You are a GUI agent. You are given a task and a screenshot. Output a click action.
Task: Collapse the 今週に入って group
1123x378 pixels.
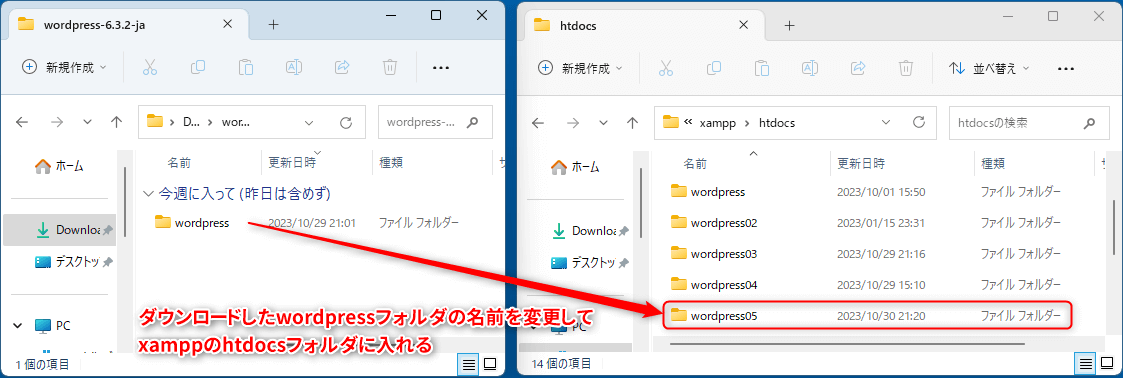[x=148, y=193]
